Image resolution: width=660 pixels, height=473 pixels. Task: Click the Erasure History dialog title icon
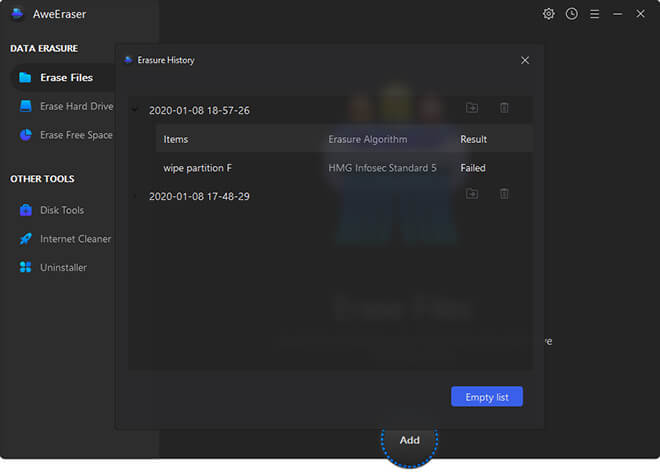click(x=128, y=60)
